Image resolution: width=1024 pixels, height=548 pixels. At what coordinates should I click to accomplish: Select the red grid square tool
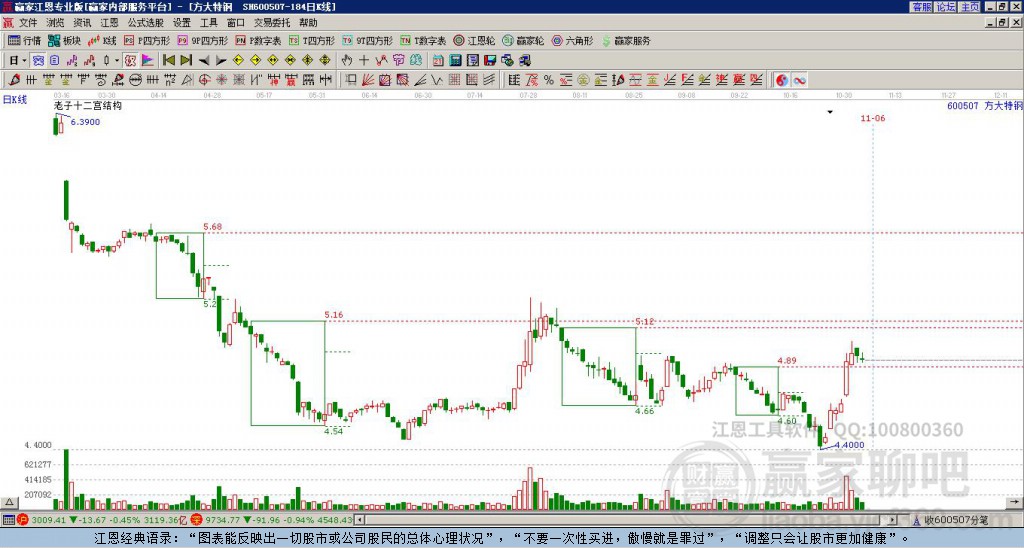coord(454,80)
